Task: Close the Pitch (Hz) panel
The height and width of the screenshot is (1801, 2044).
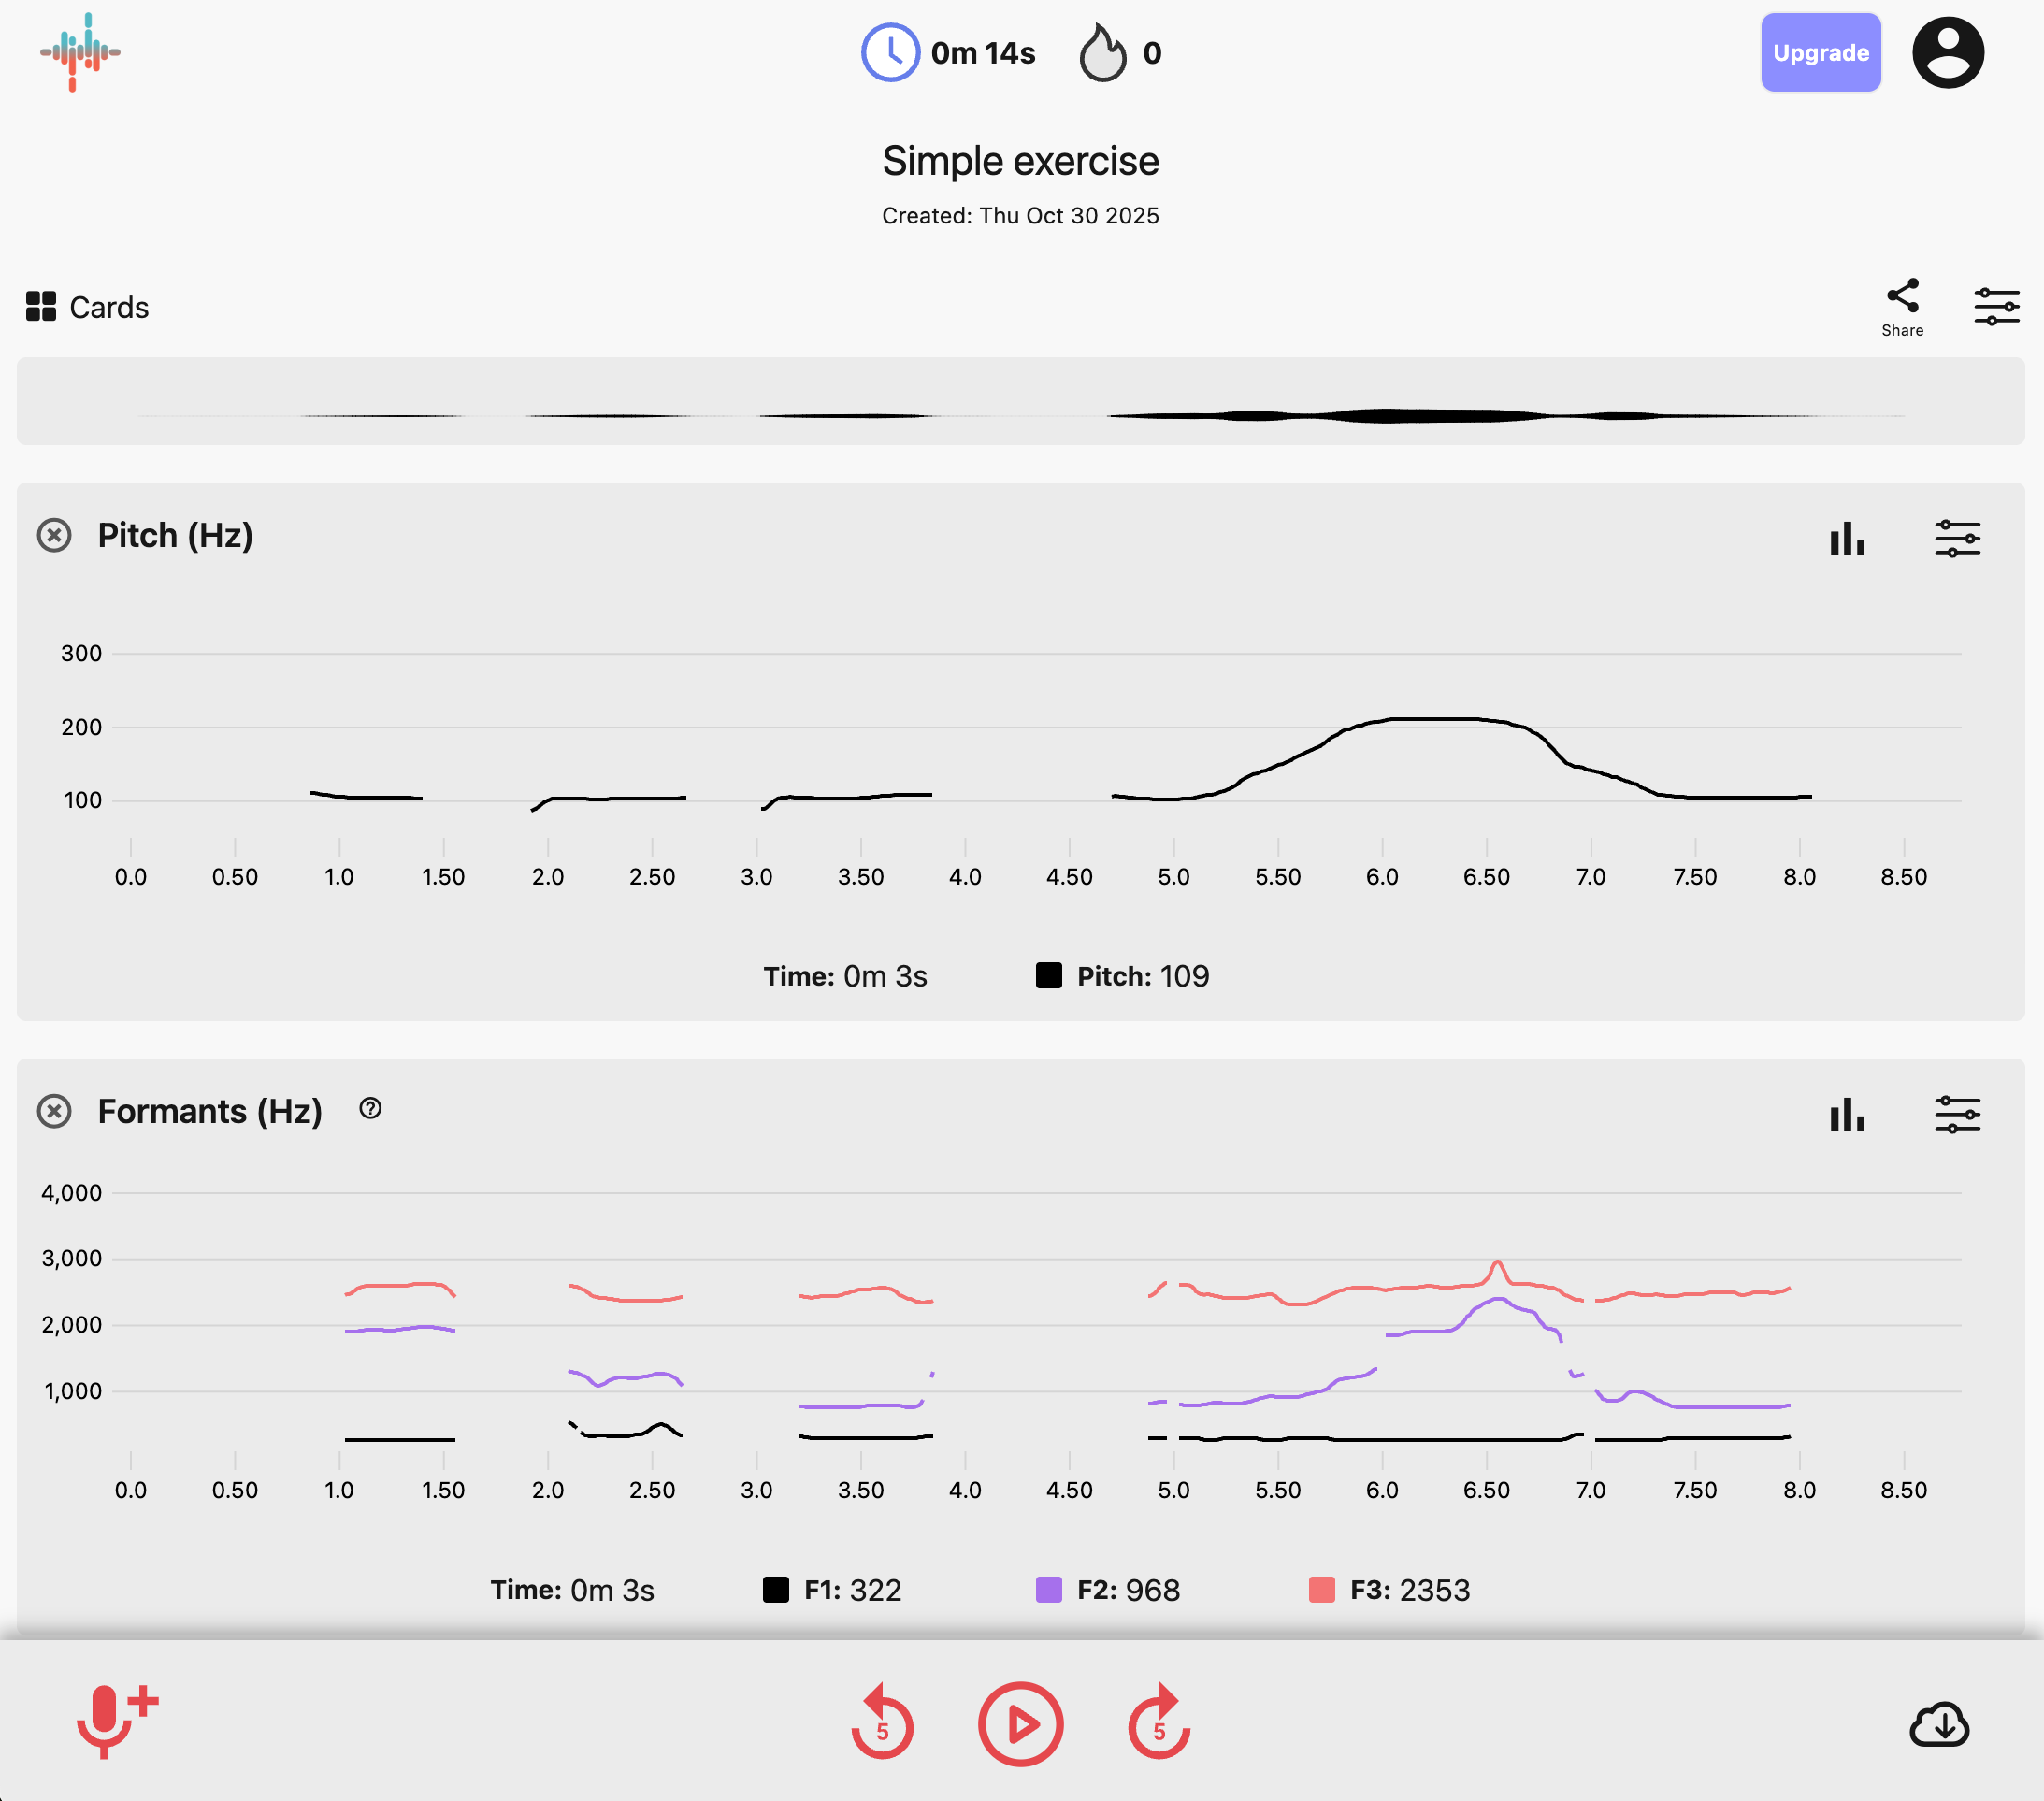Action: [54, 535]
